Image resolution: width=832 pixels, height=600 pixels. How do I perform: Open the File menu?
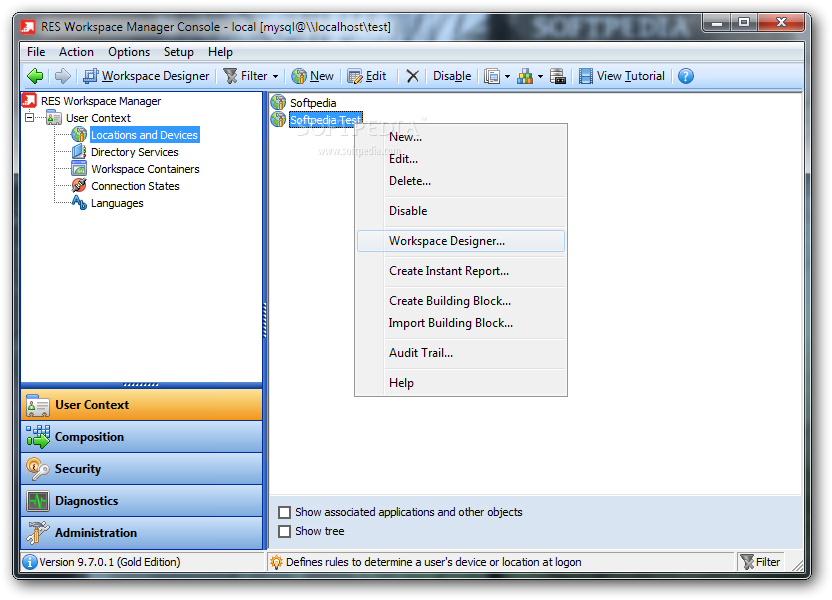(x=36, y=52)
